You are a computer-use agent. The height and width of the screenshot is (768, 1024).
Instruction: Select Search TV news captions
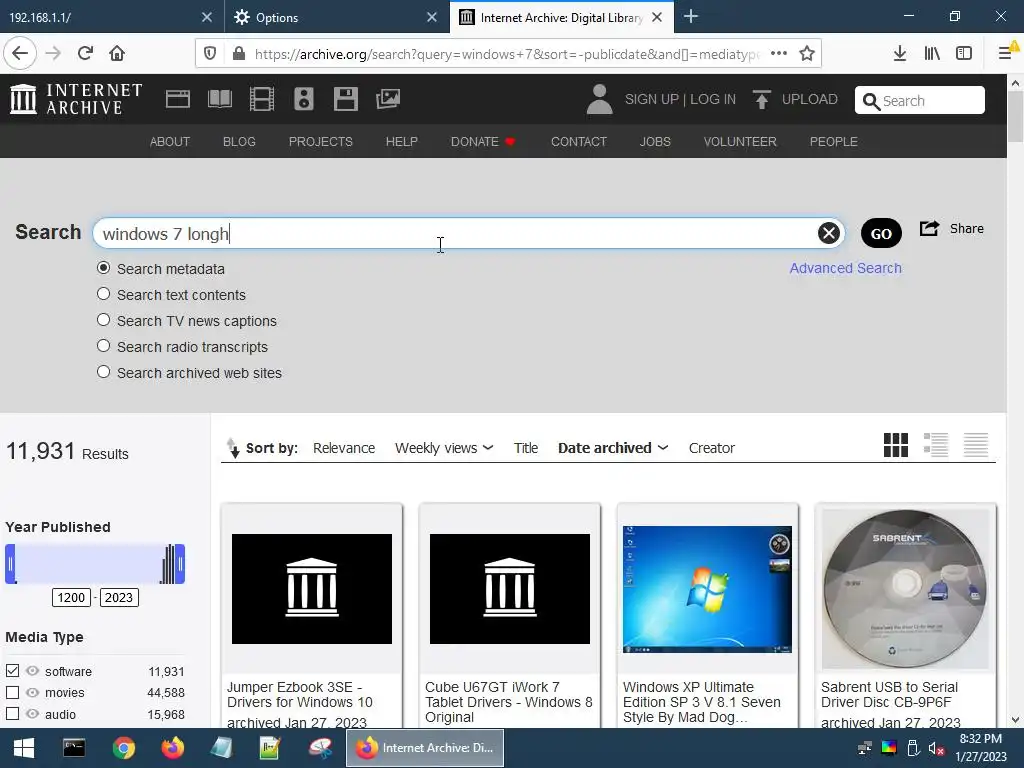[x=103, y=320]
